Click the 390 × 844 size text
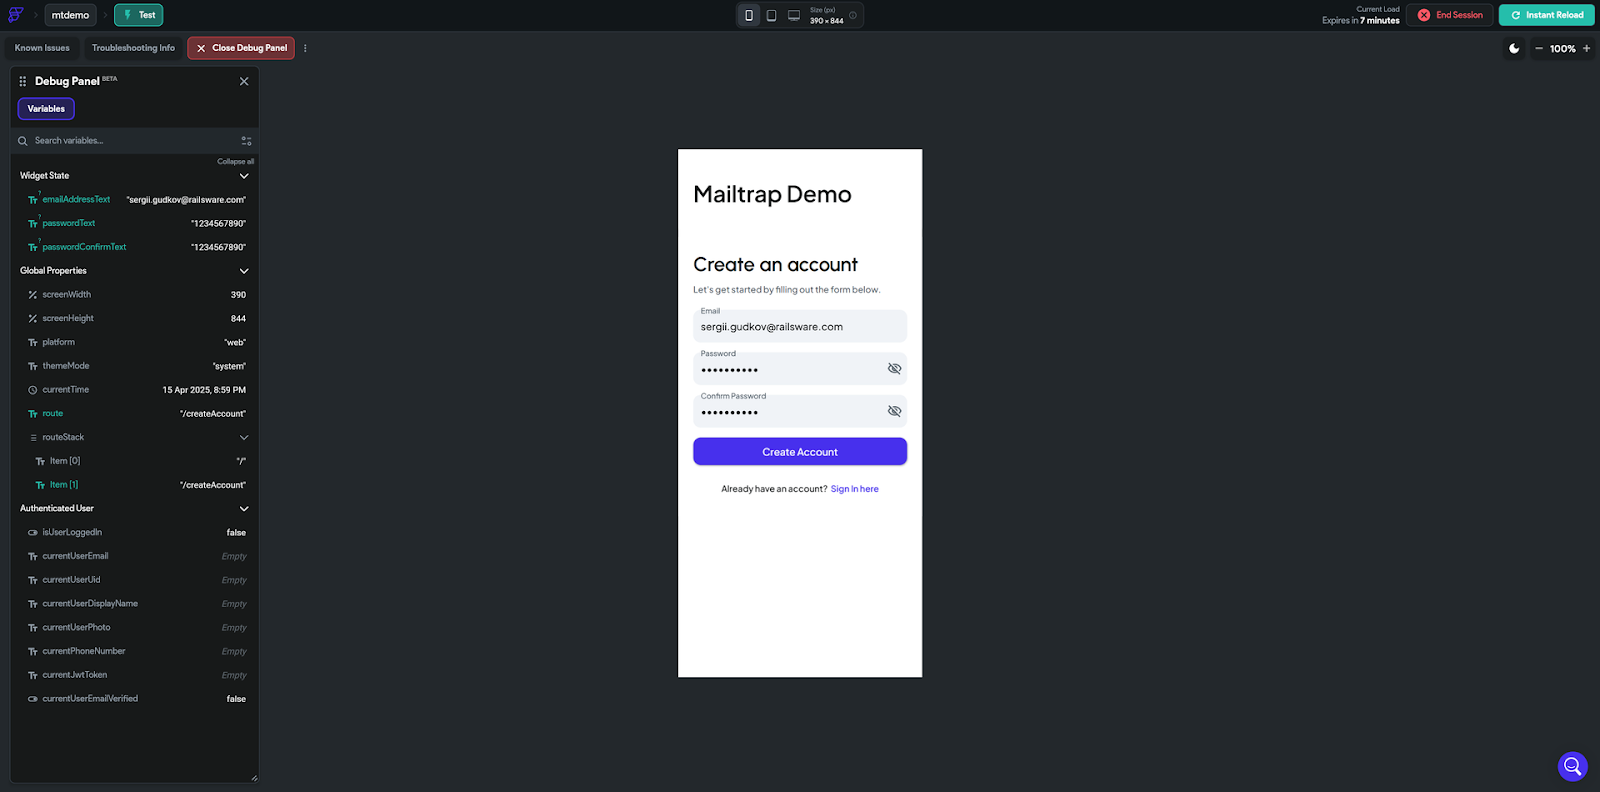Viewport: 1600px width, 792px height. coord(826,21)
